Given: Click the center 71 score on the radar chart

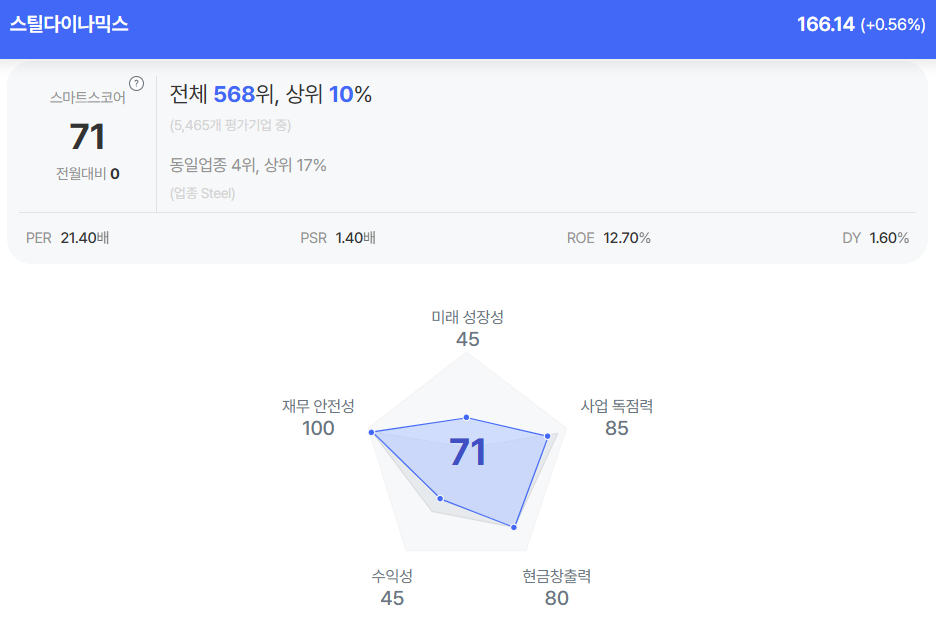Looking at the screenshot, I should 467,453.
